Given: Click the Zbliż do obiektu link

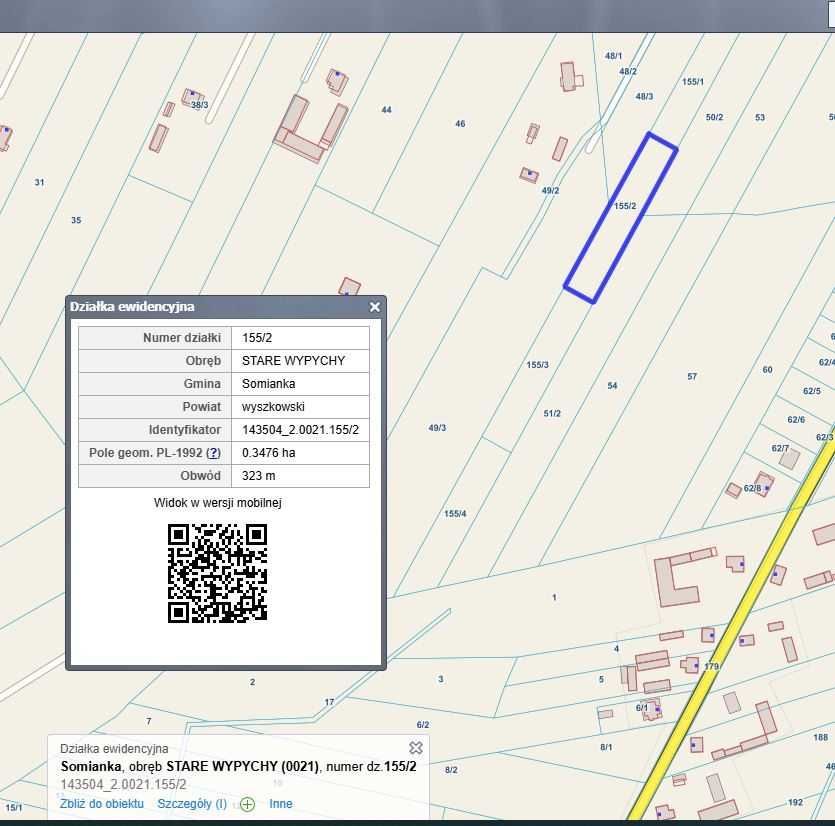Looking at the screenshot, I should pyautogui.click(x=102, y=804).
